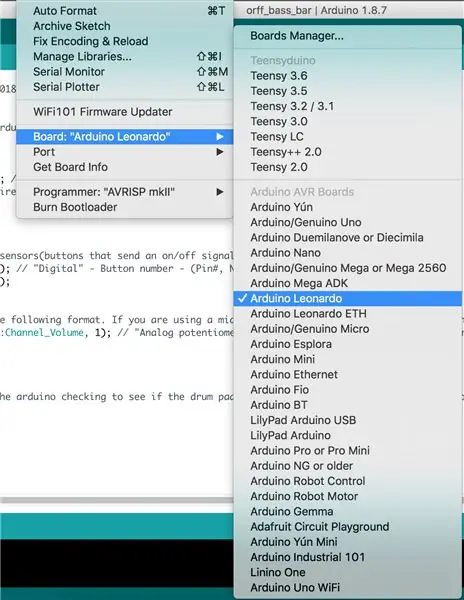Select Adafruit Circuit Playground board
464x600 pixels.
point(348,527)
